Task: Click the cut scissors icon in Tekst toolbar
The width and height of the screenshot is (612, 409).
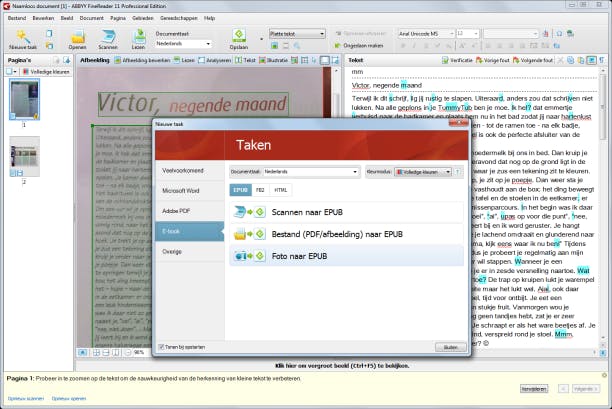Action: pyautogui.click(x=560, y=60)
